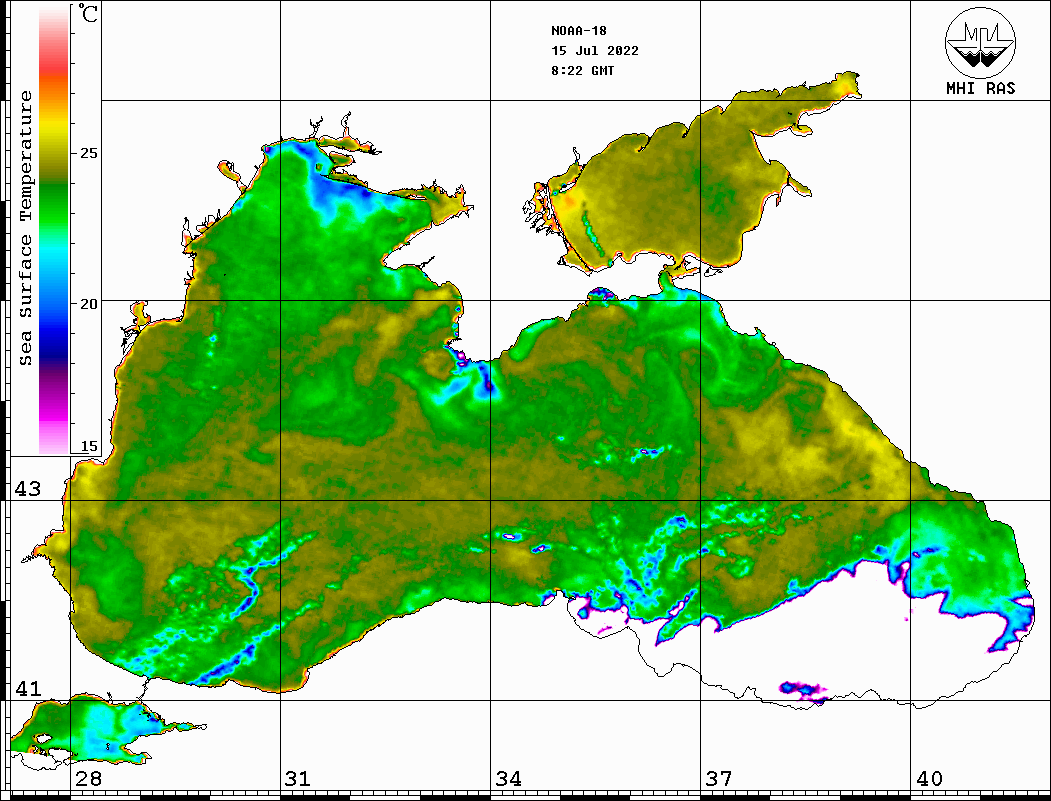Image resolution: width=1051 pixels, height=801 pixels.
Task: Click the 'MHI RAS' caption text
Action: click(981, 88)
